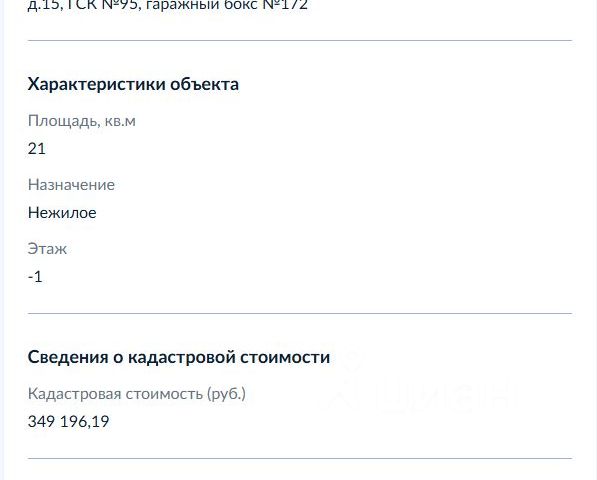Click the floor value -1
This screenshot has width=597, height=480.
(x=35, y=276)
